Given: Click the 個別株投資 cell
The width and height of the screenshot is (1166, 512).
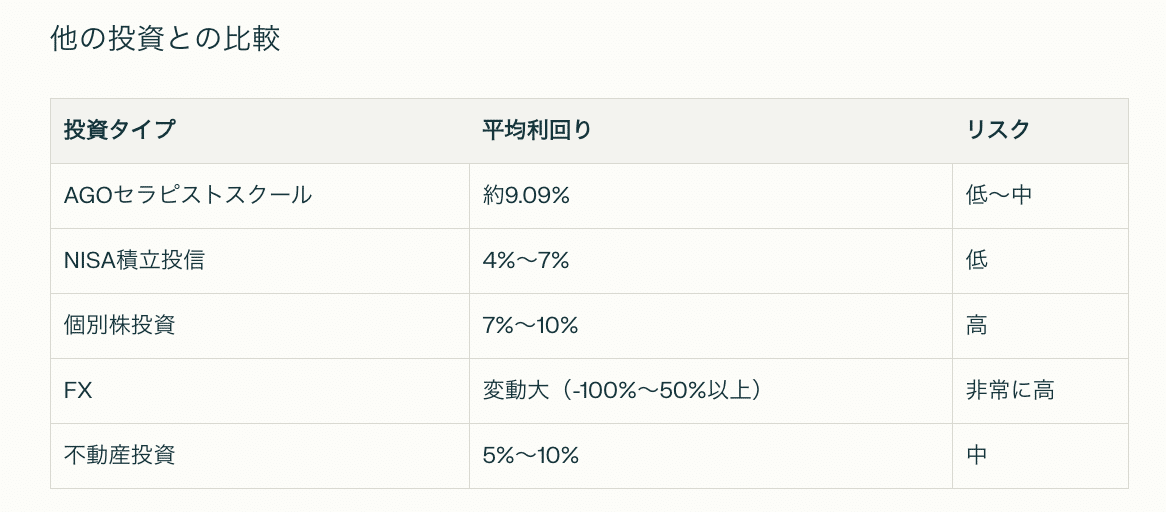Looking at the screenshot, I should pos(260,325).
